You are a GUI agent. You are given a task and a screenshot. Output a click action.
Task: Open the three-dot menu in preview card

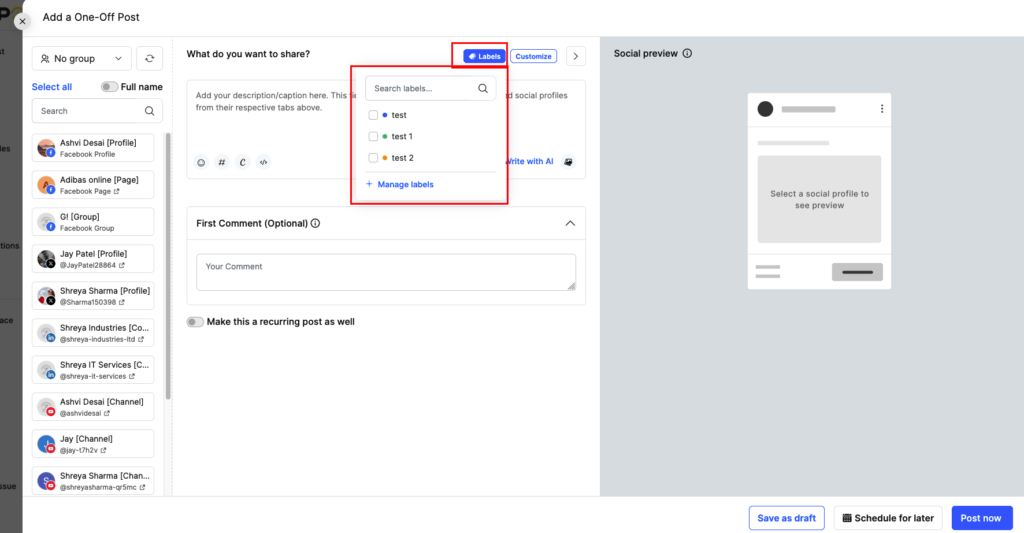[x=882, y=109]
